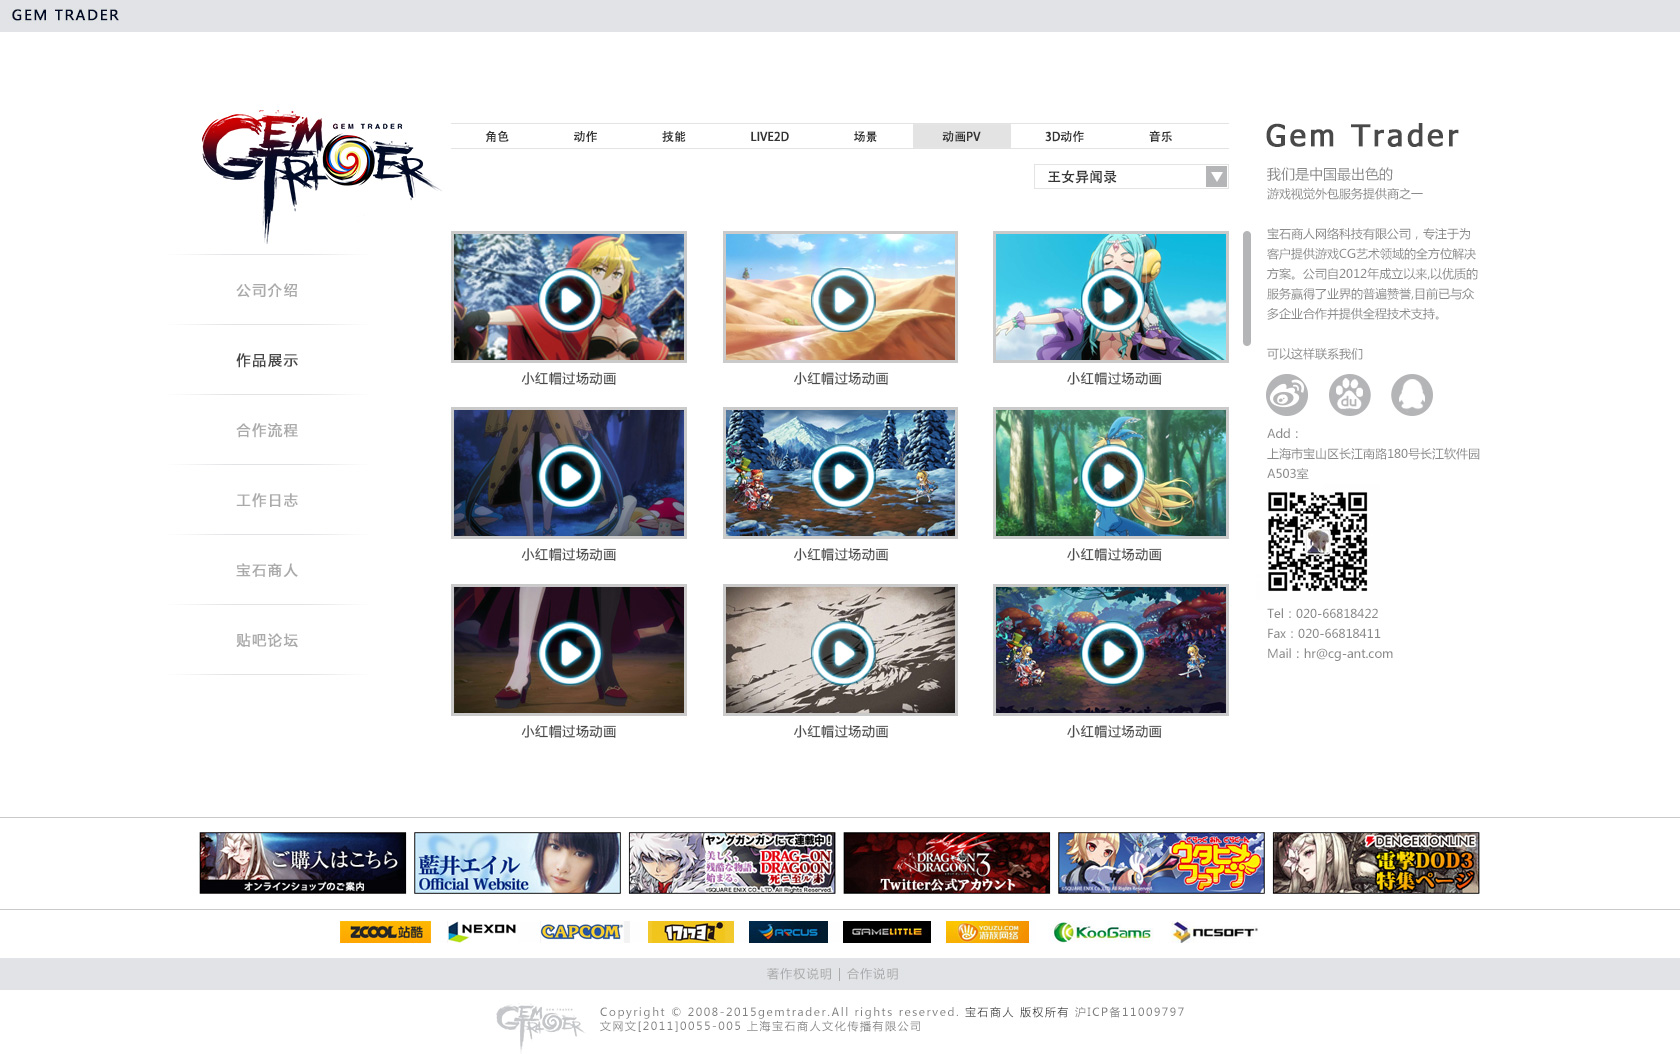Viewport: 1680px width, 1054px height.
Task: Play the teal-haired girl video
Action: [x=1111, y=299]
